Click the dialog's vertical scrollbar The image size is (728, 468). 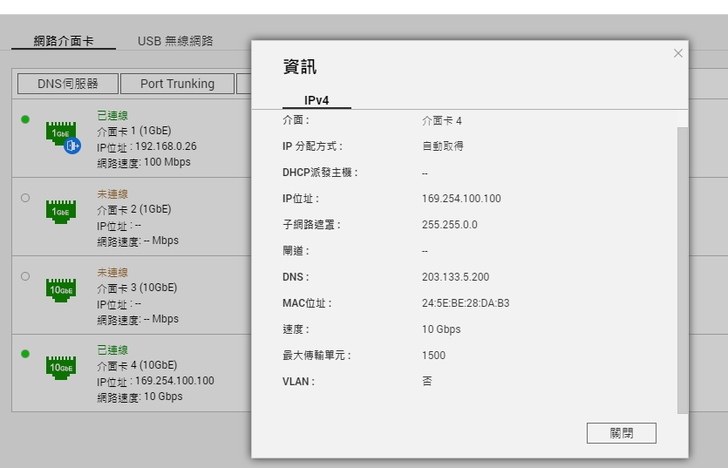point(682,270)
